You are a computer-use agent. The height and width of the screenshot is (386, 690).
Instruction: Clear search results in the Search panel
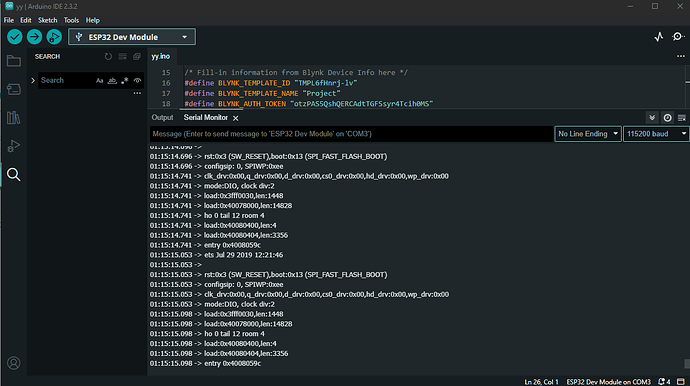123,56
